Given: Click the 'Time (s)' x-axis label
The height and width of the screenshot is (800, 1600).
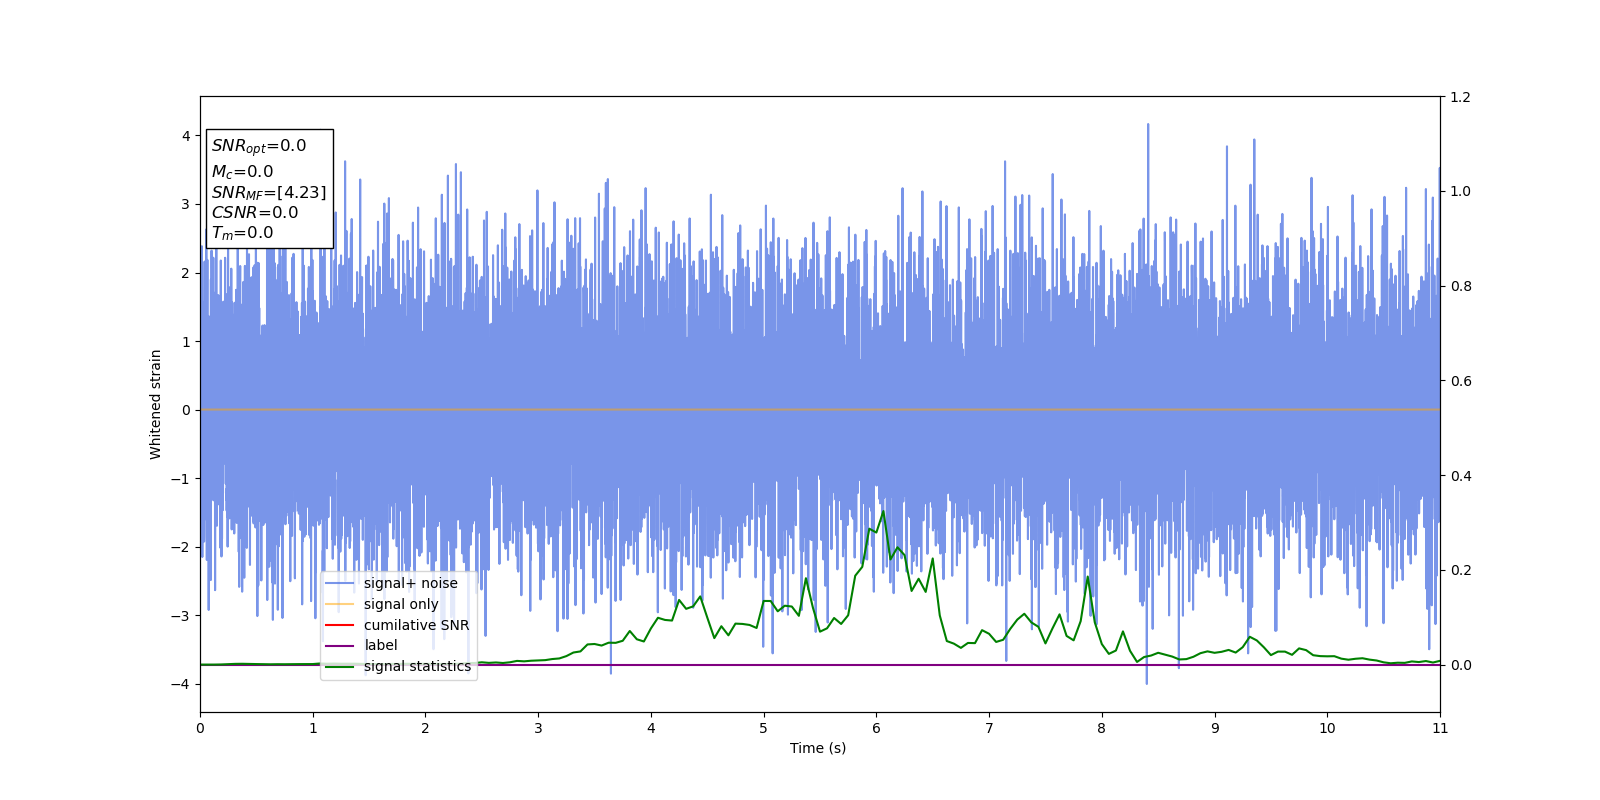Looking at the screenshot, I should point(818,748).
